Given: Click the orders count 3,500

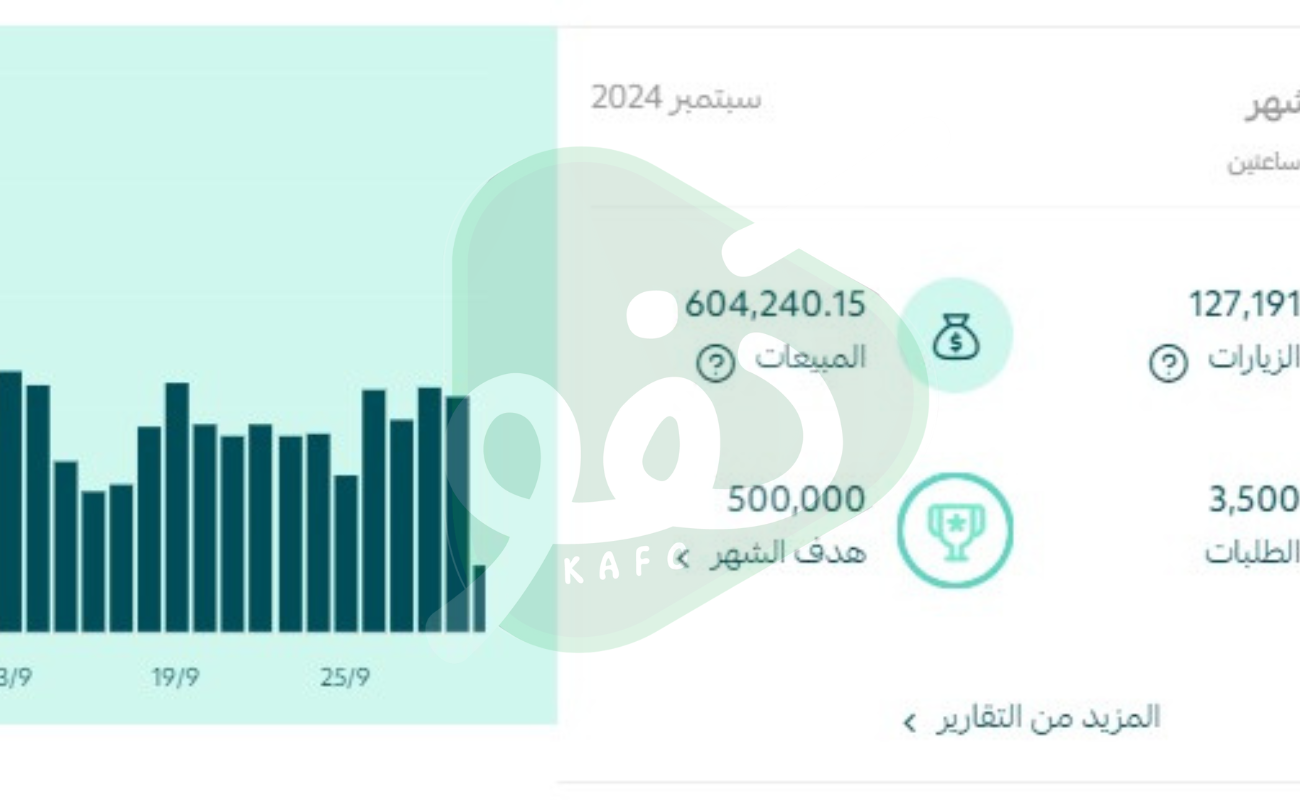Looking at the screenshot, I should pos(1253,499).
